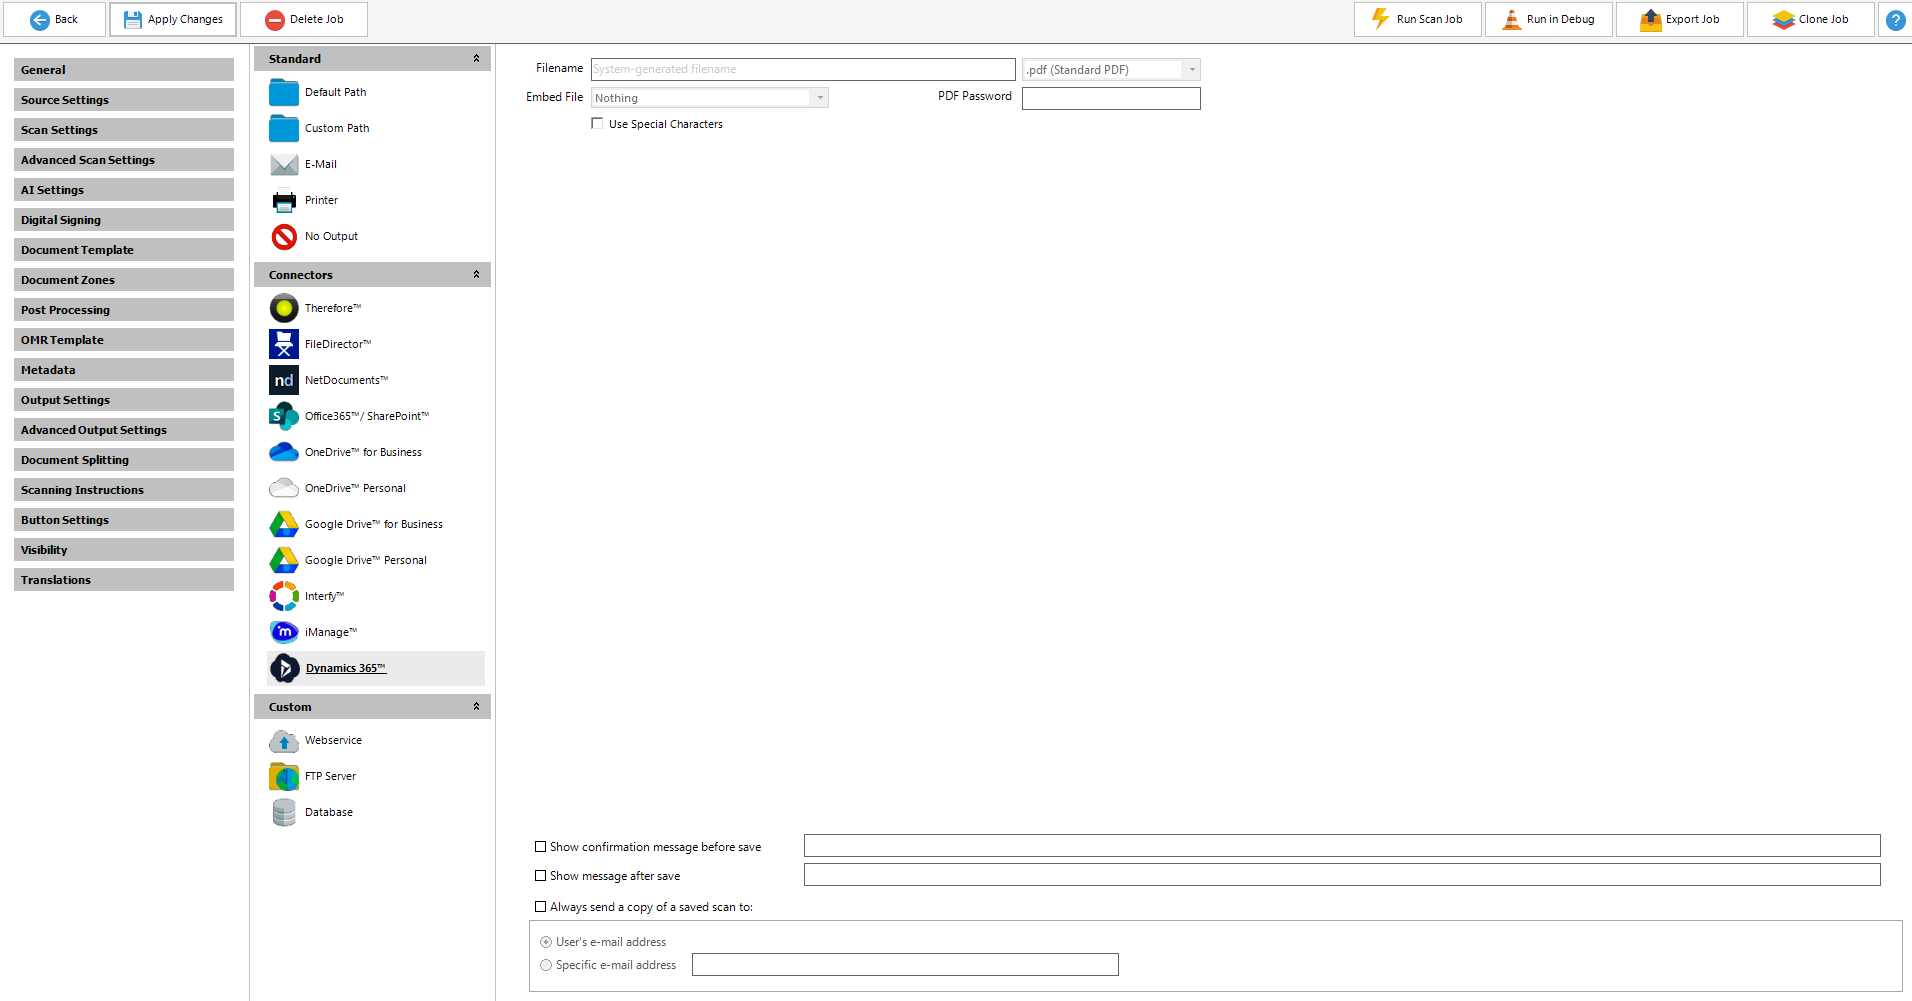Tick Show confirmation message before save
The image size is (1912, 1001).
541,847
